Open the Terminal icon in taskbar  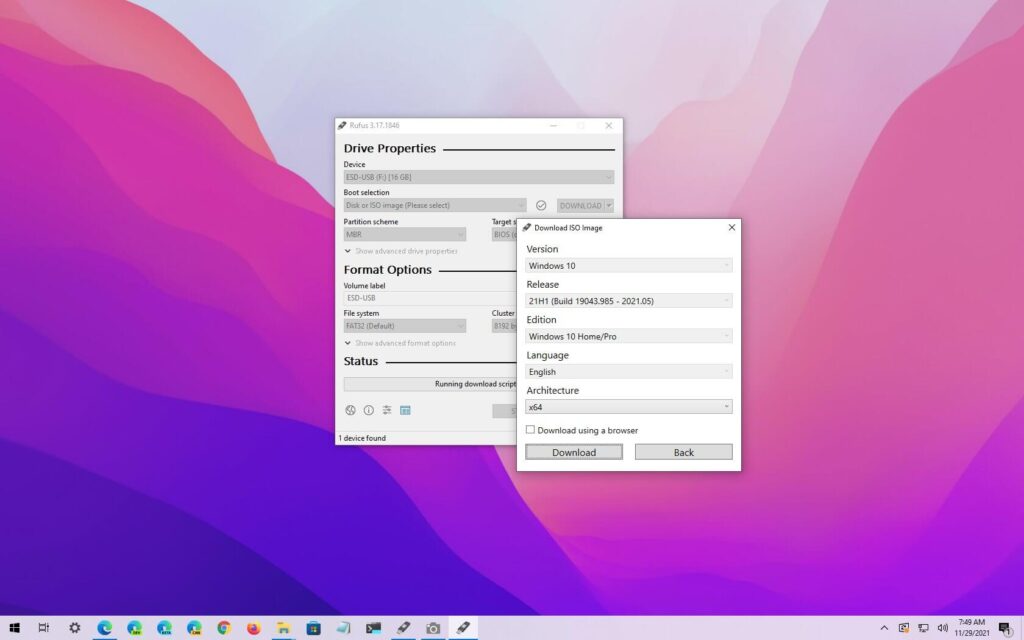(x=373, y=628)
